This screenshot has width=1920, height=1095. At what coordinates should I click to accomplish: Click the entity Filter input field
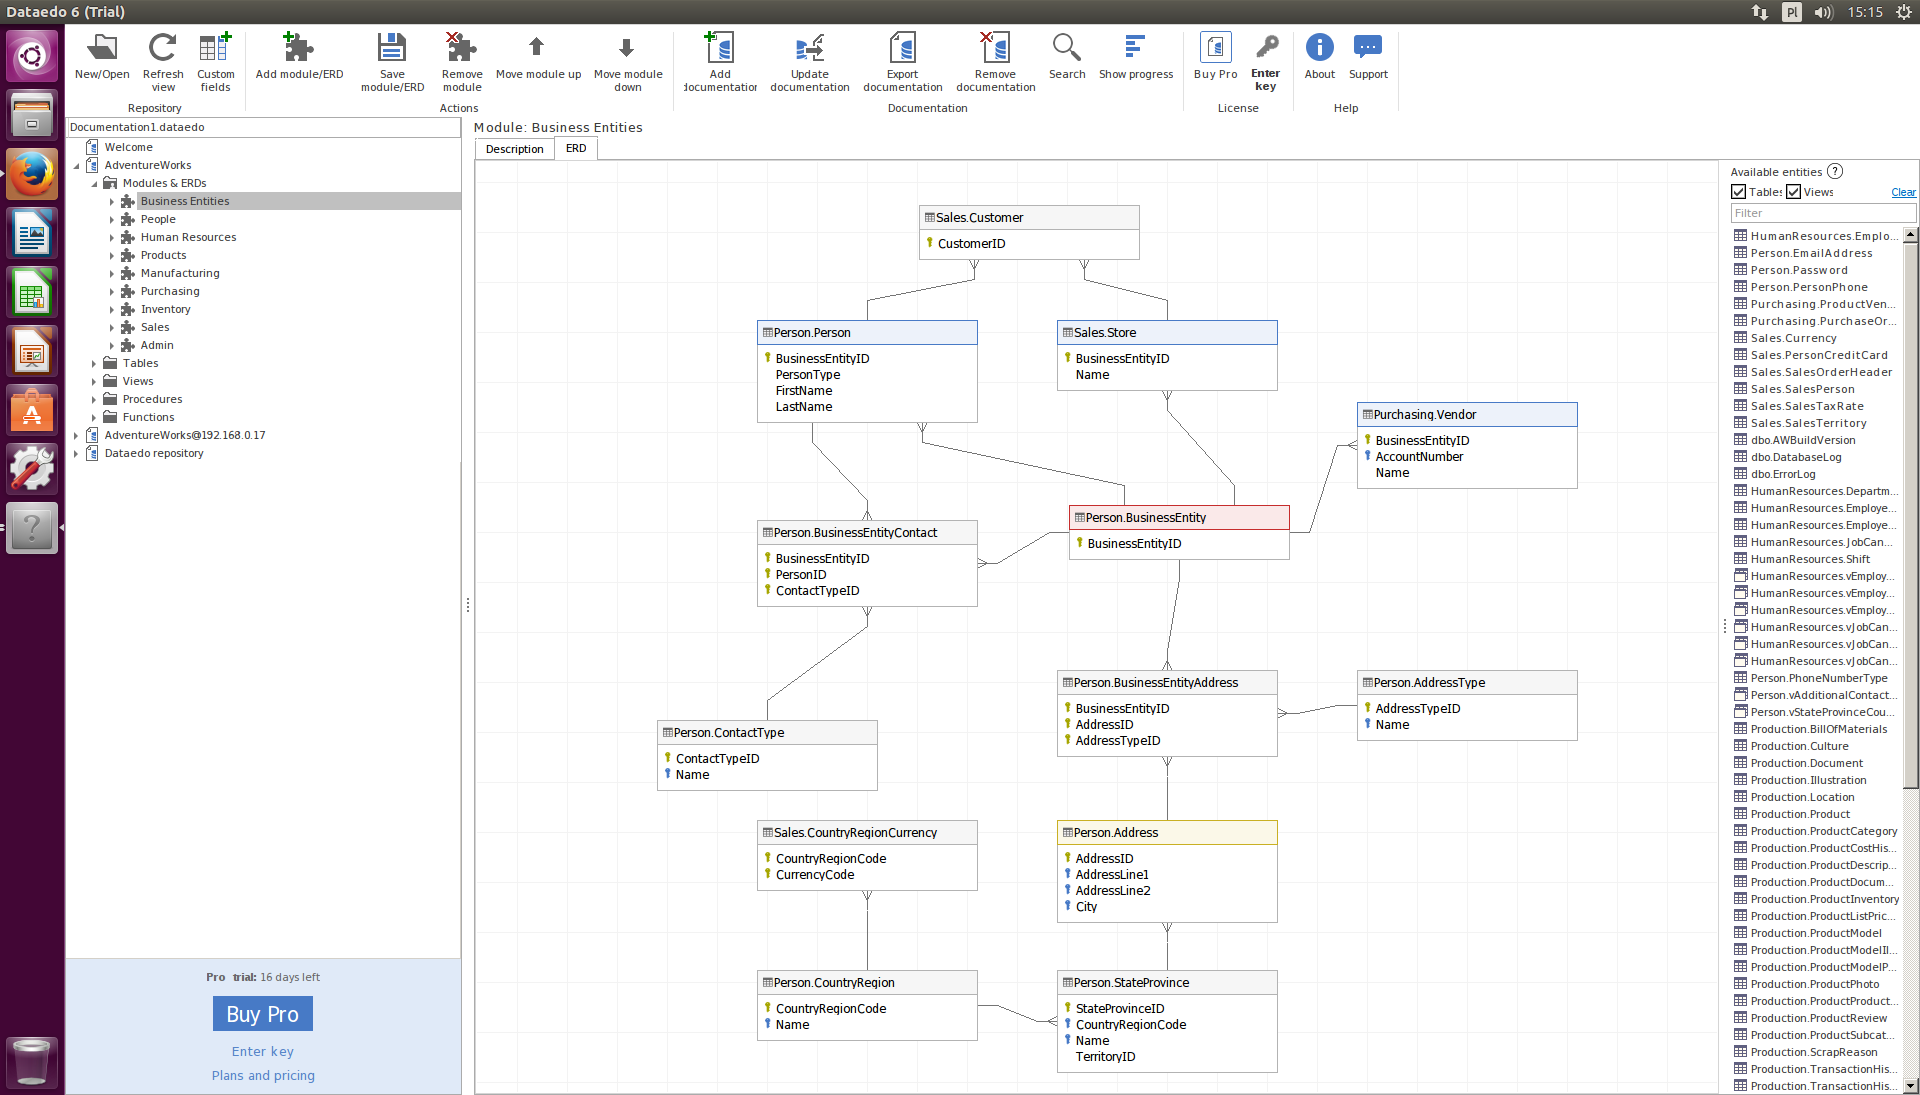(1822, 213)
